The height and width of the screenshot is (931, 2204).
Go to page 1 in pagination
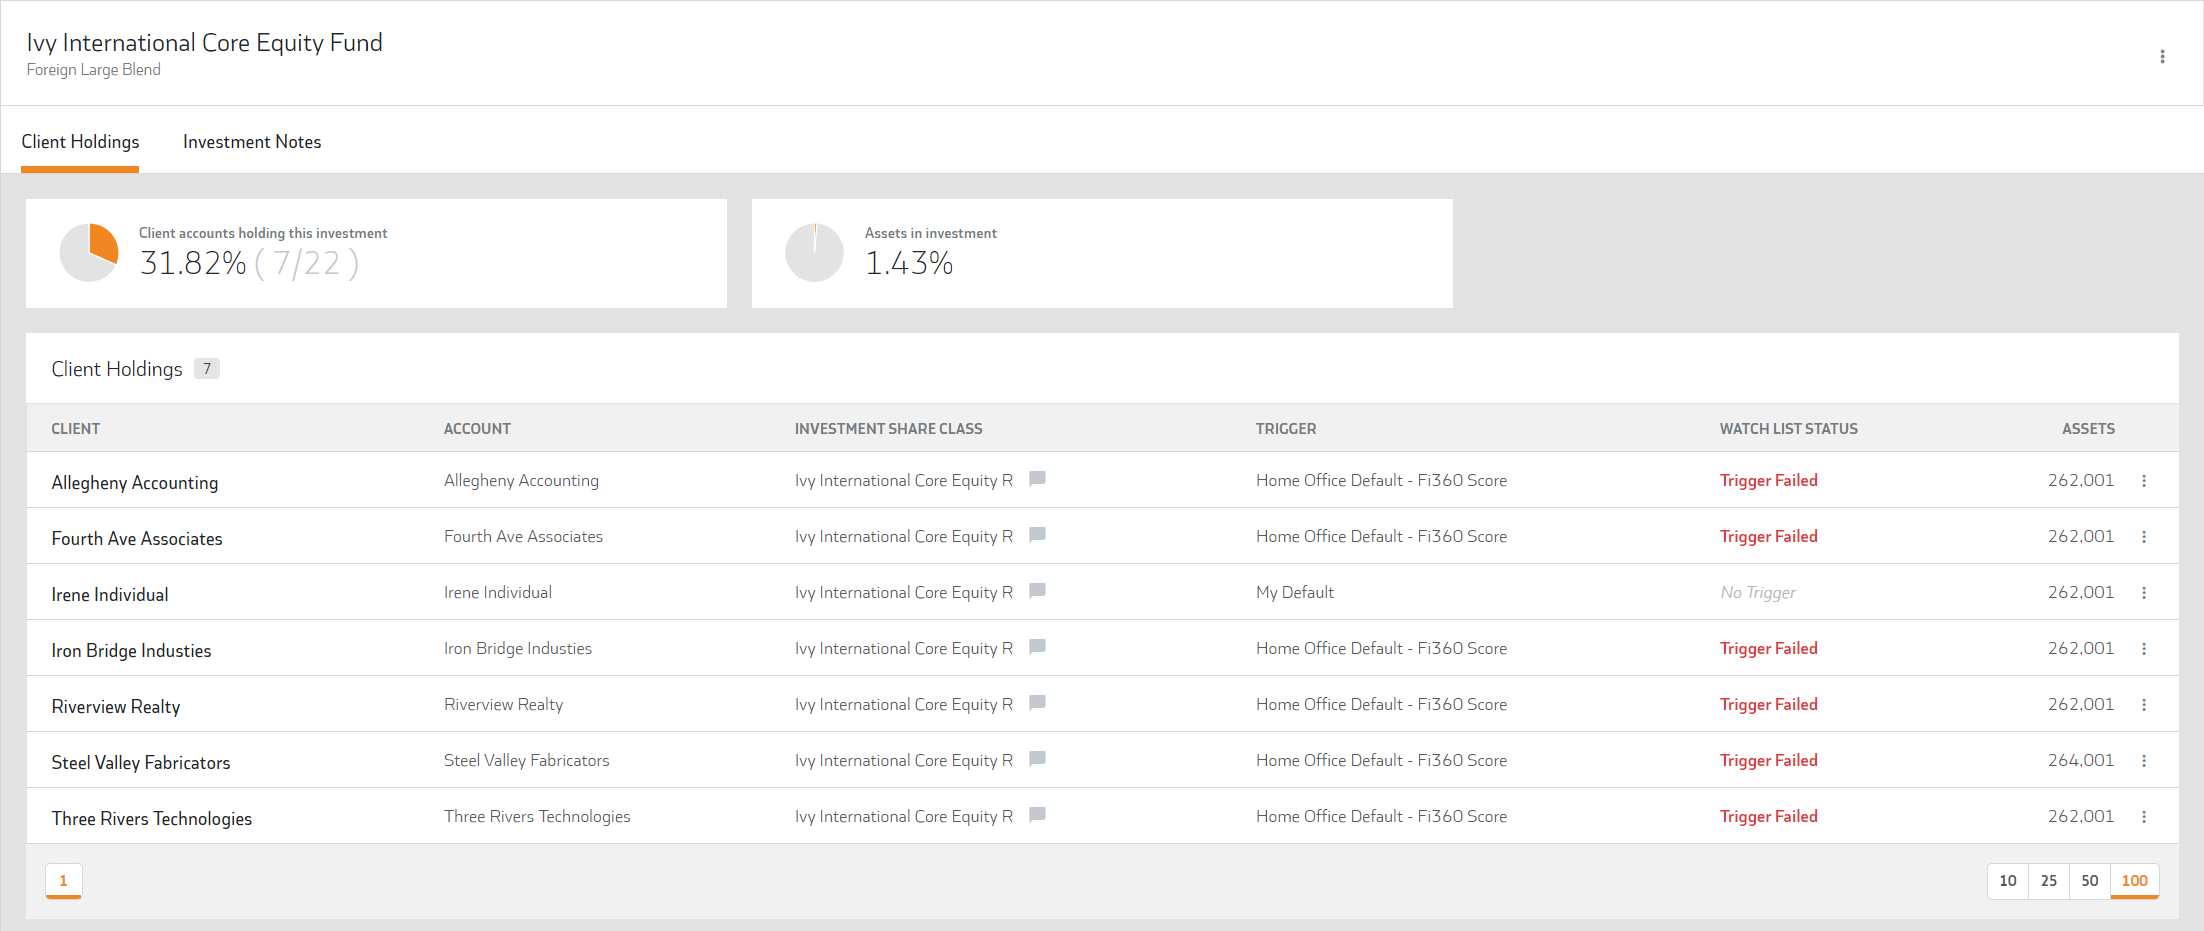coord(63,881)
